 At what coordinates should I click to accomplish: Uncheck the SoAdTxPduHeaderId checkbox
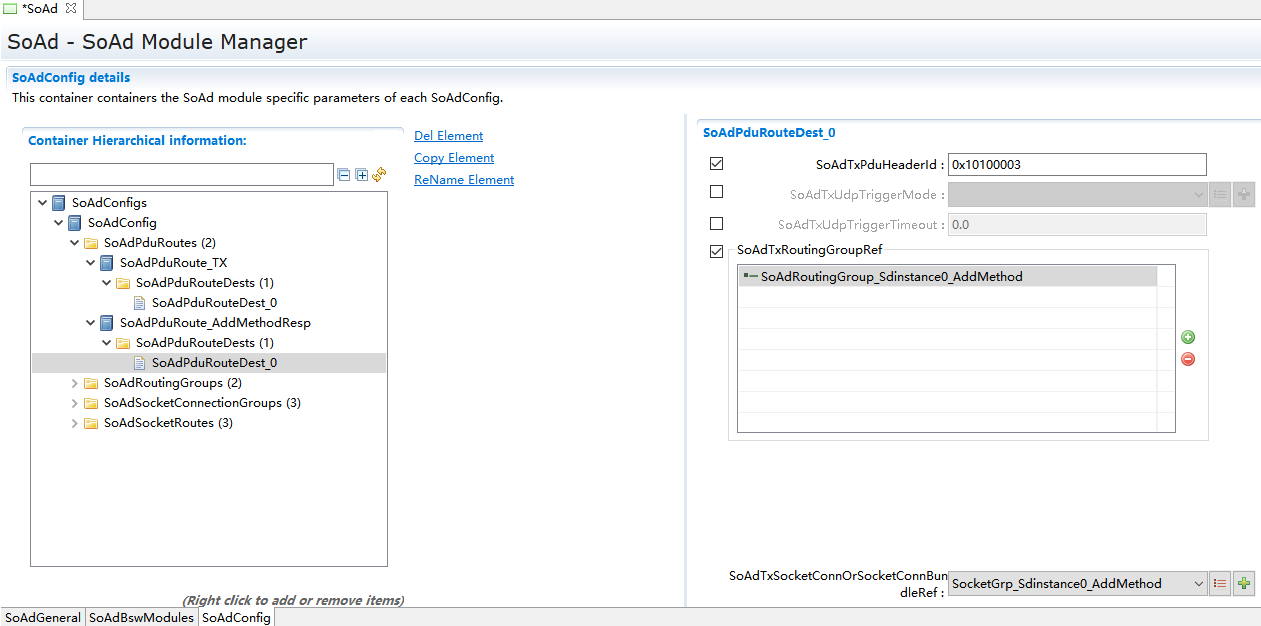pos(716,164)
